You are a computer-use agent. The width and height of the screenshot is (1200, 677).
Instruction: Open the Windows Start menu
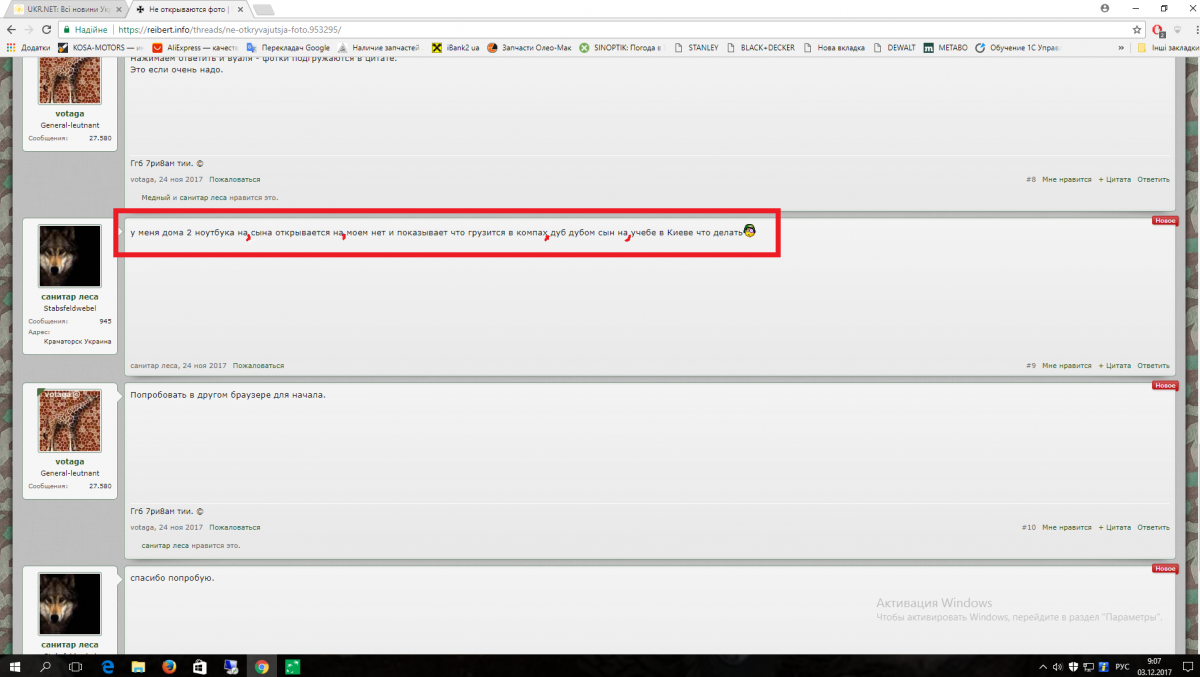coord(16,666)
